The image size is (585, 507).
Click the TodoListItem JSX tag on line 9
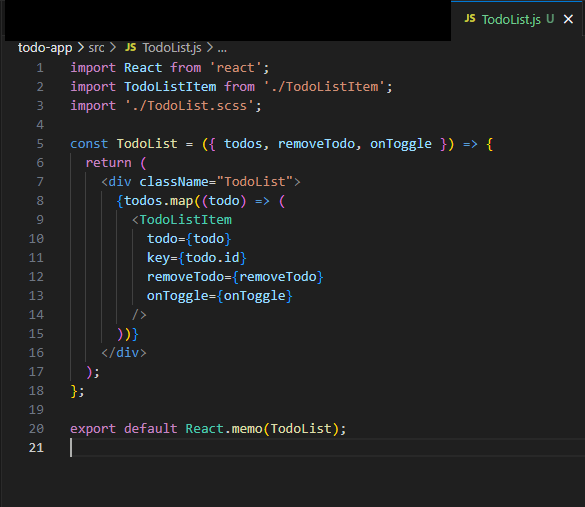185,220
